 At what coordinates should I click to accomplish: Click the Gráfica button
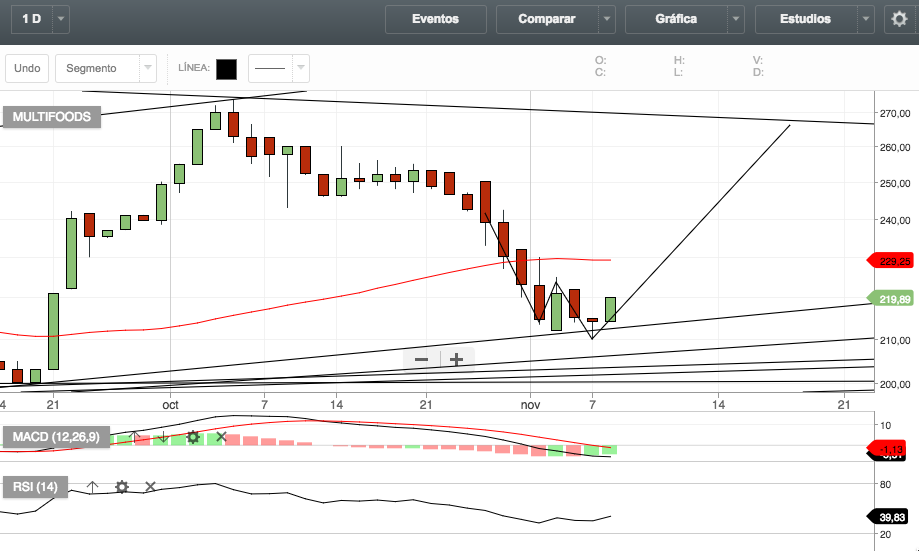[x=676, y=19]
